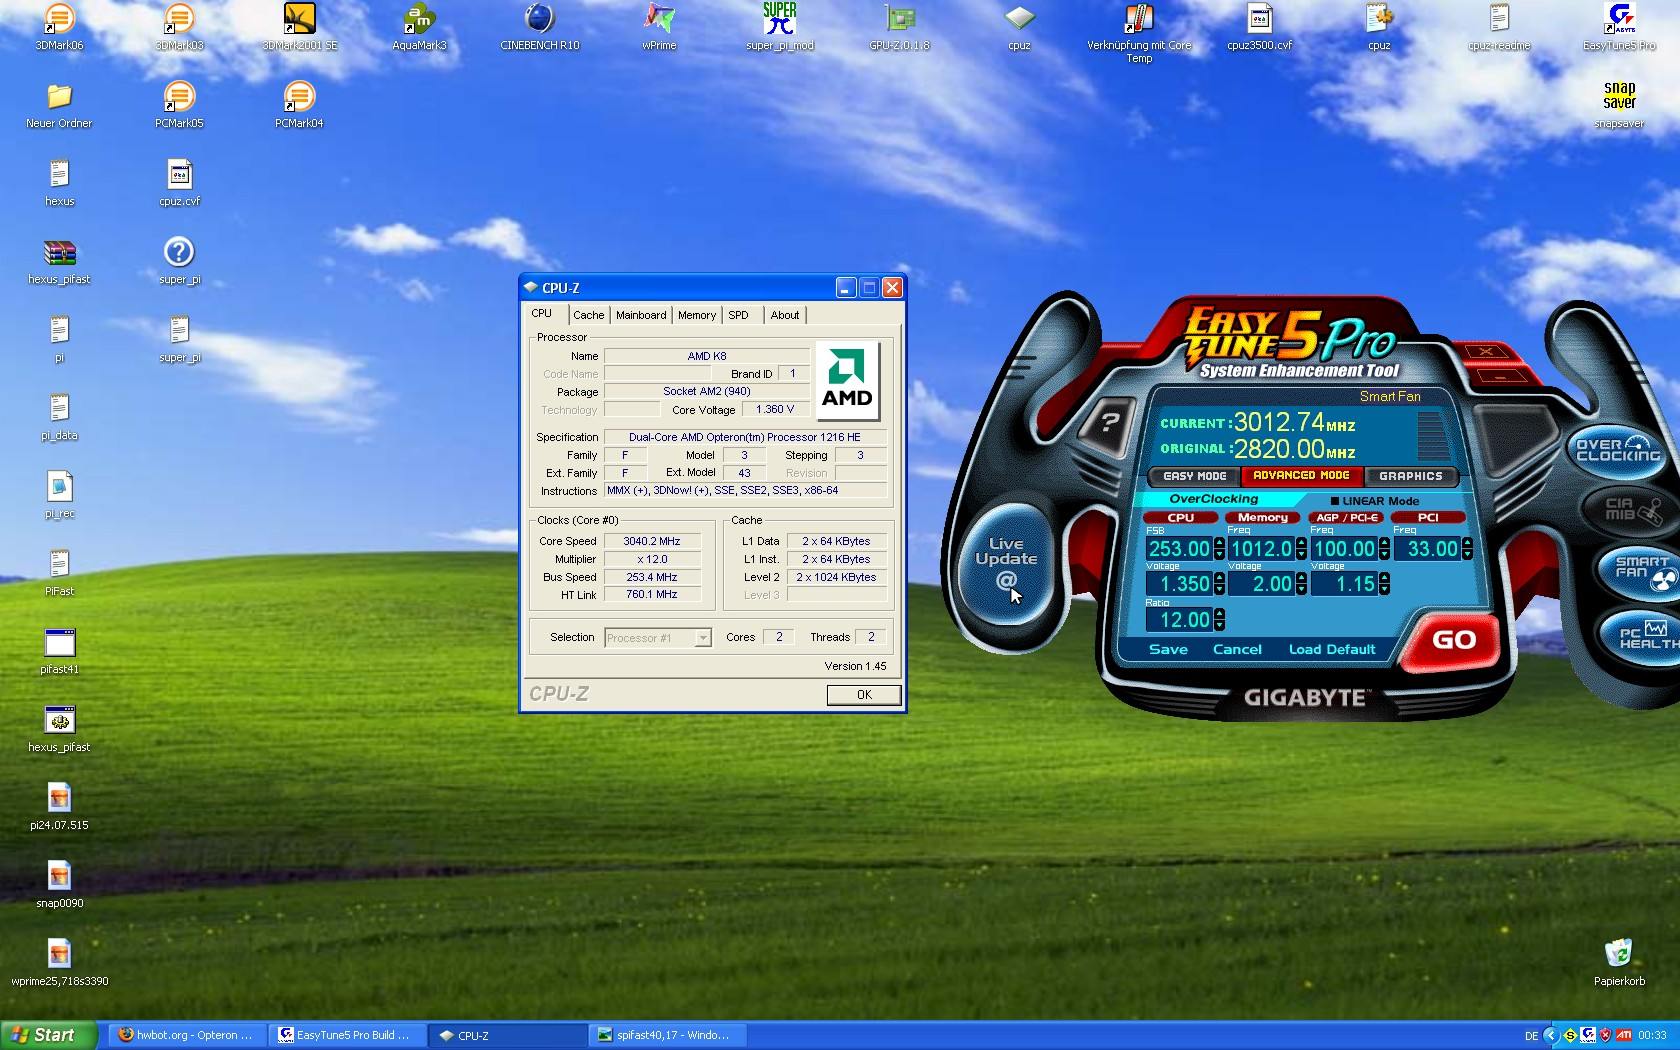Adjust PCI-E voltage 1.15 stepper
Image resolution: width=1680 pixels, height=1050 pixels.
[x=1384, y=584]
